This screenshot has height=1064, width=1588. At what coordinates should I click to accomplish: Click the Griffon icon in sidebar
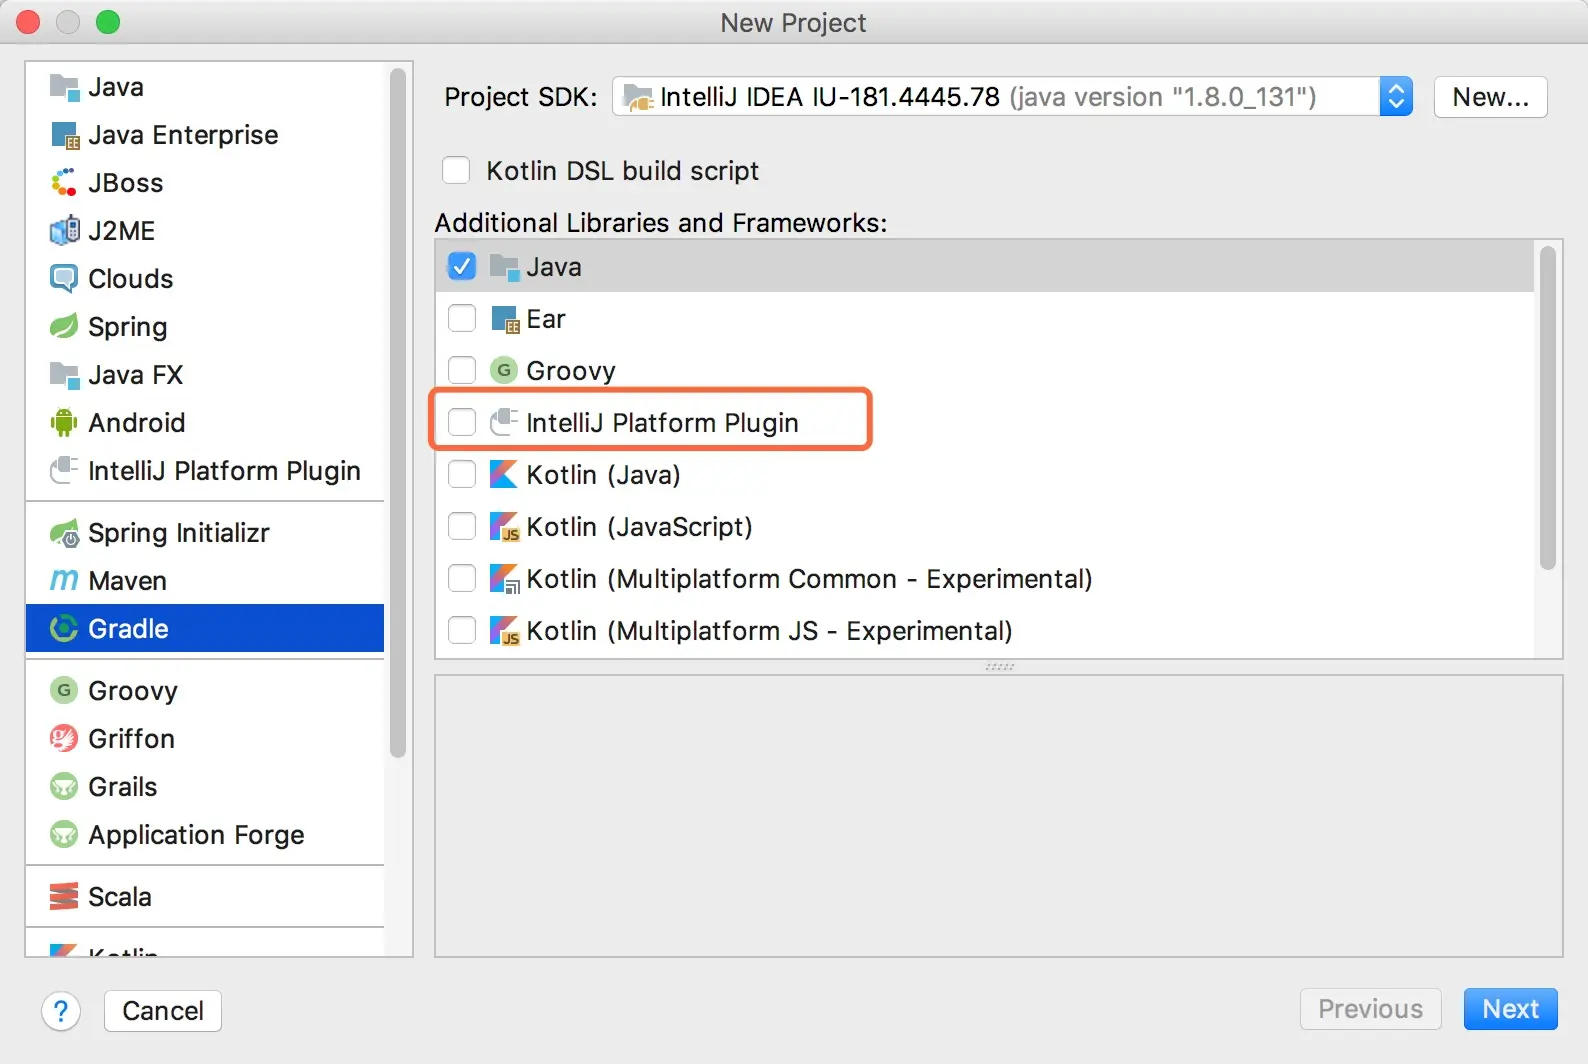pyautogui.click(x=64, y=738)
